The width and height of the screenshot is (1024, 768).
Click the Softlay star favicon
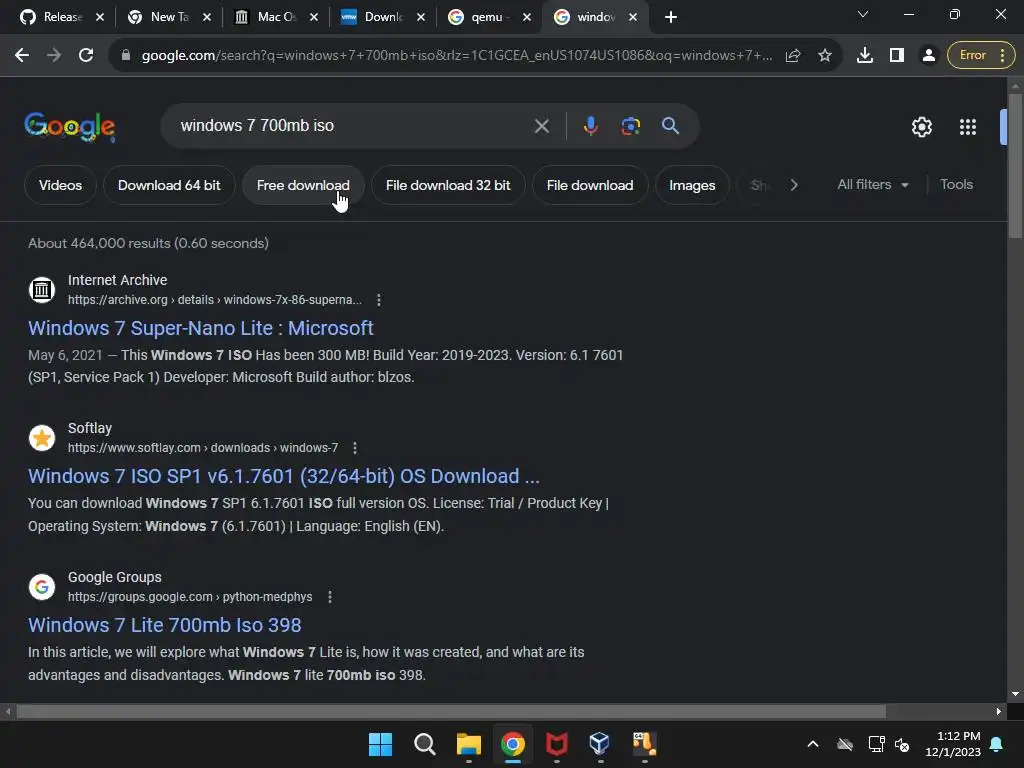coord(42,438)
